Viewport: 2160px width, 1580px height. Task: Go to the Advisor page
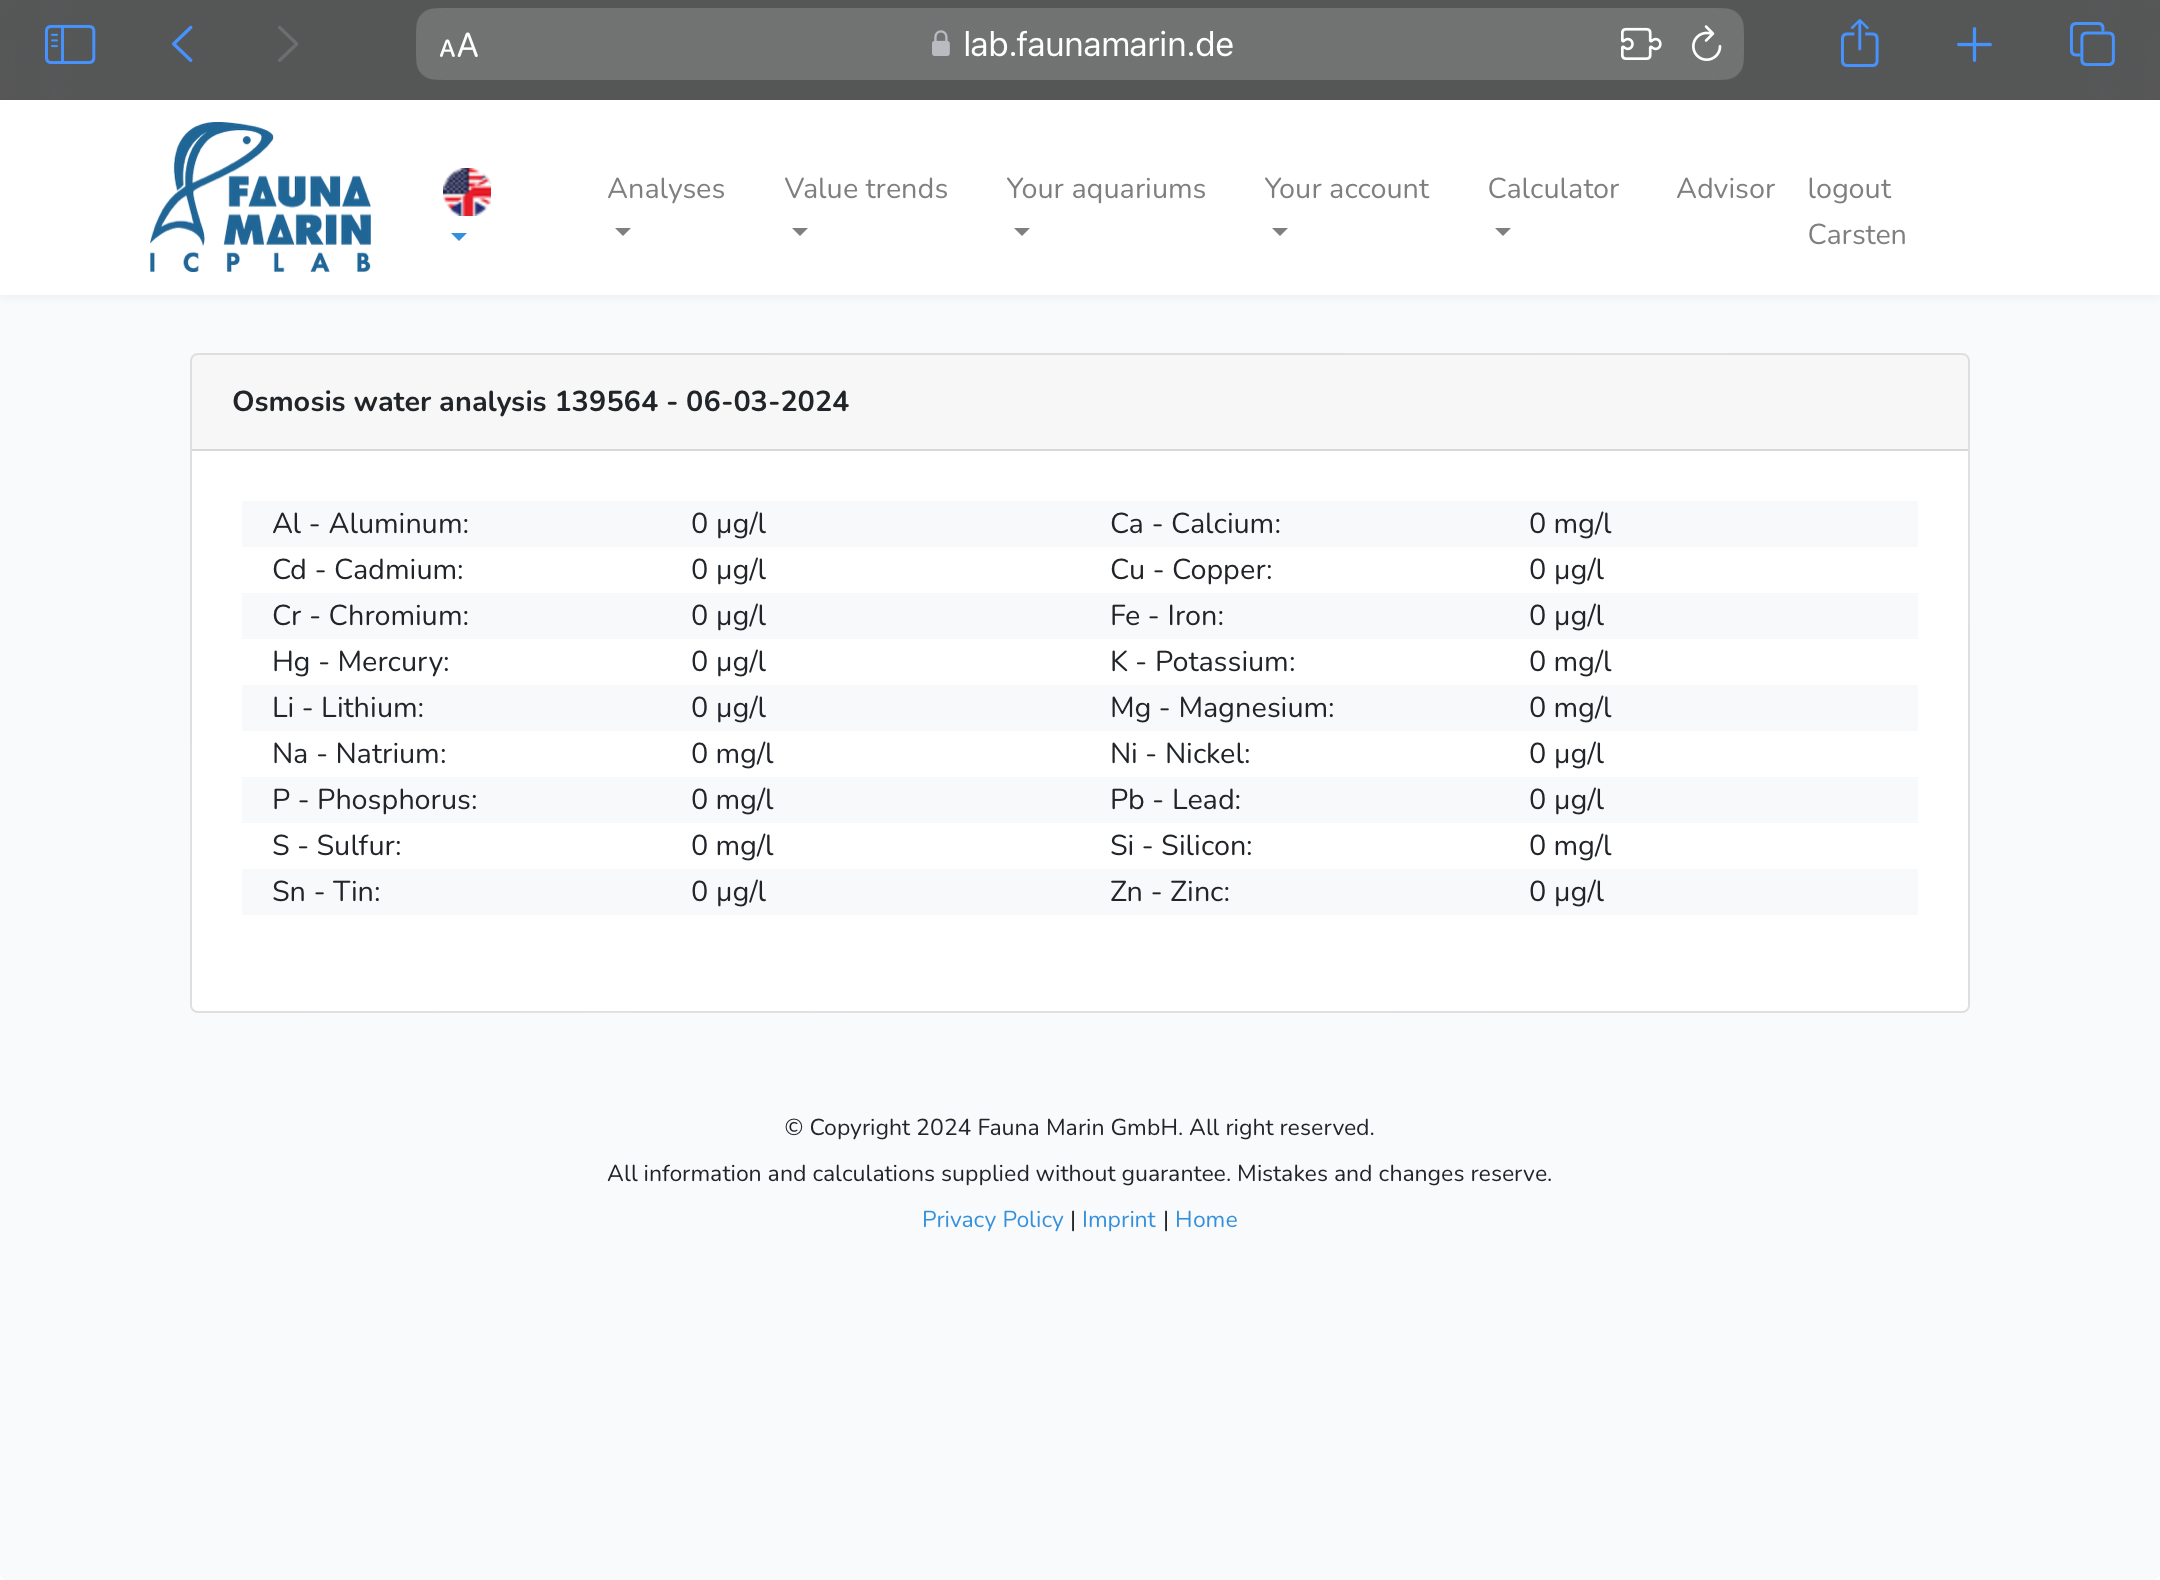[x=1725, y=189]
